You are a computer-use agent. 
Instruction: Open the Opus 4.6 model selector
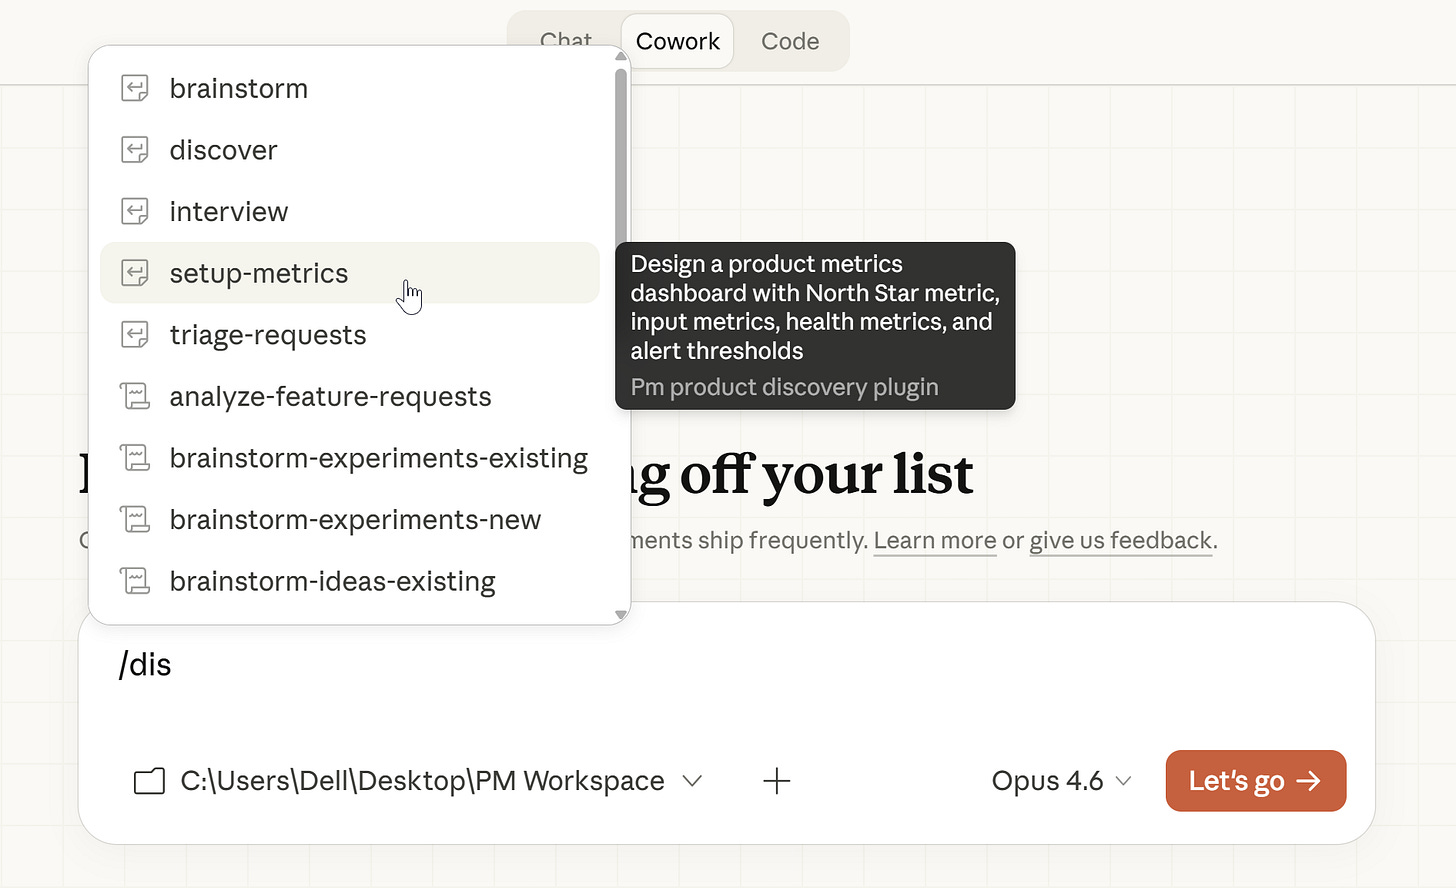point(1061,781)
